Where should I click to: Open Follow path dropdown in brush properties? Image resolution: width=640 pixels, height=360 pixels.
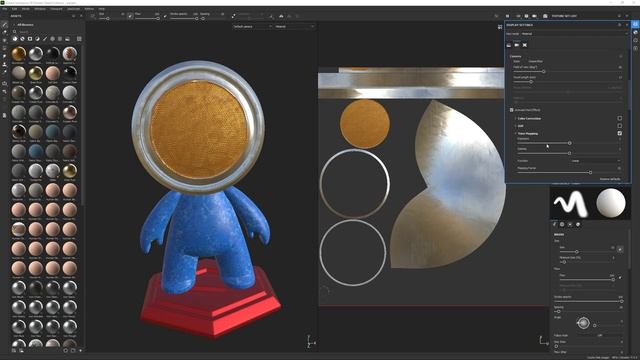(x=600, y=335)
